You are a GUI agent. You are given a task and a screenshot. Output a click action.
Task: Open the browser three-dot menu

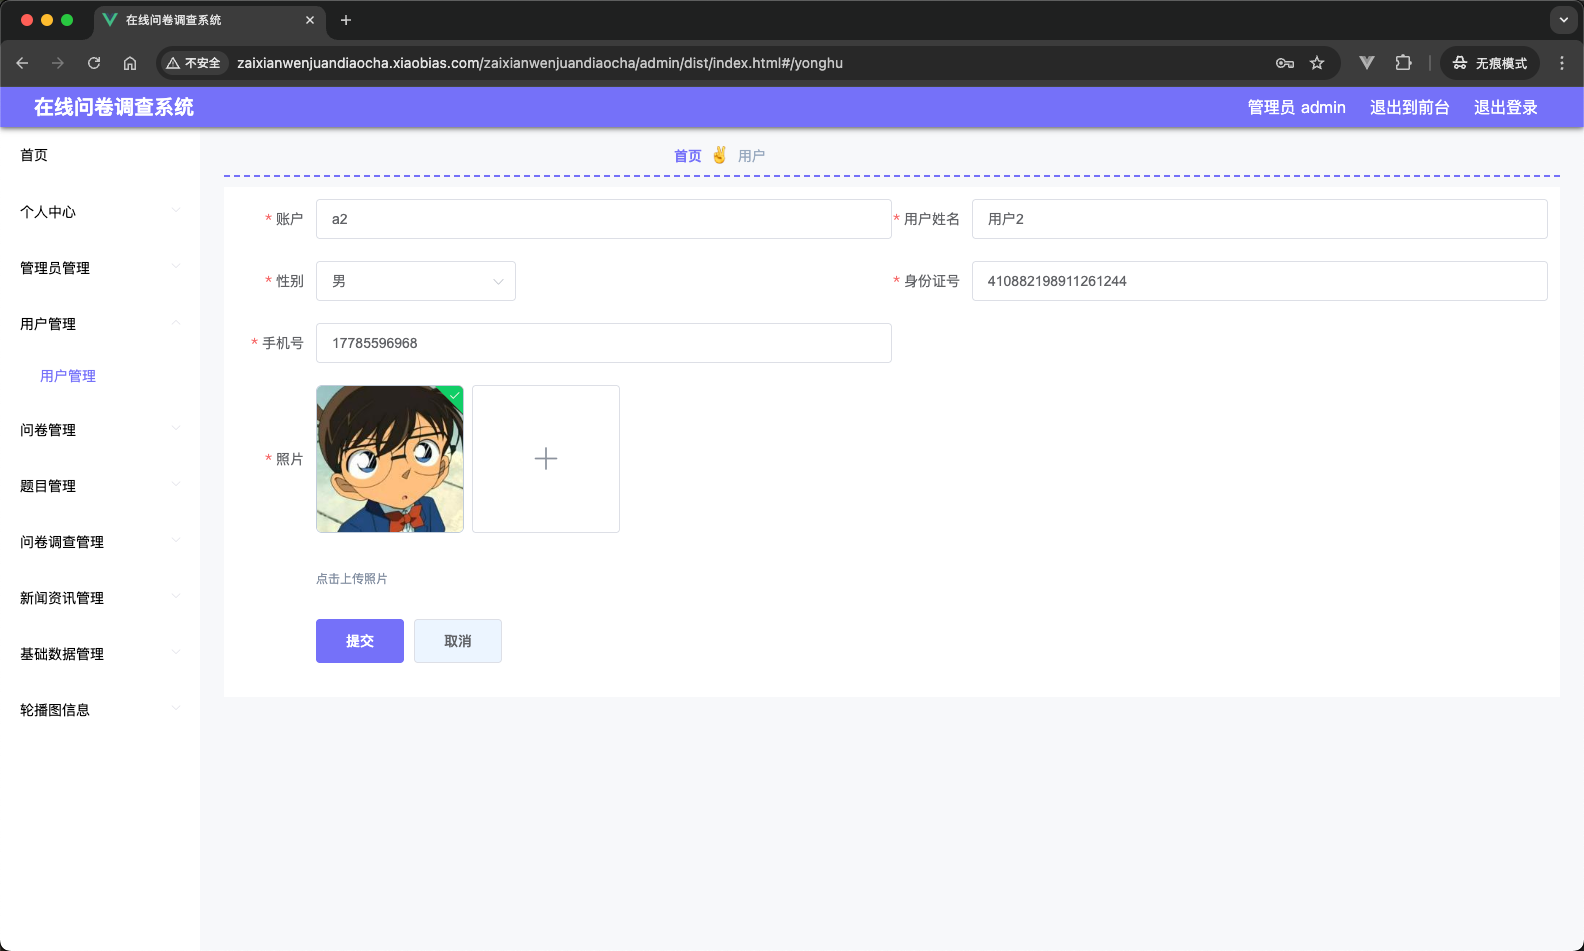tap(1562, 63)
